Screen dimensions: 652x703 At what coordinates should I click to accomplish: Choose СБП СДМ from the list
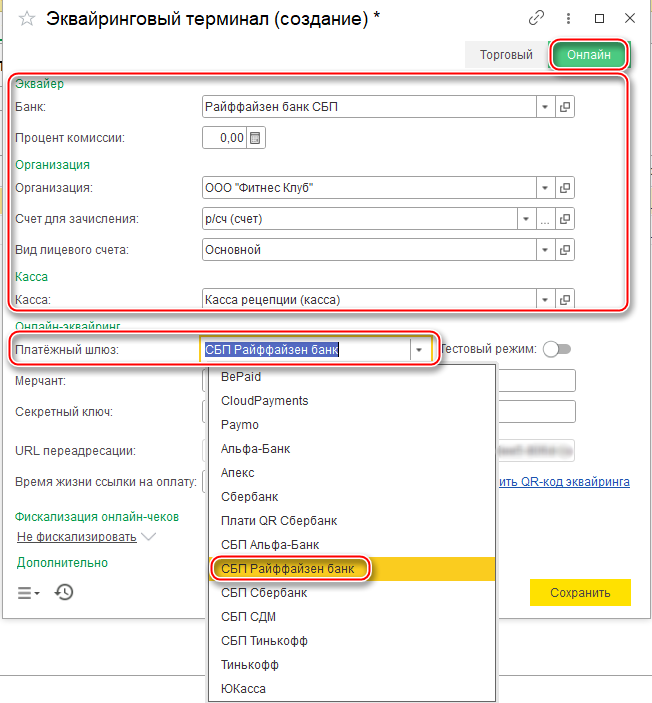[352, 616]
